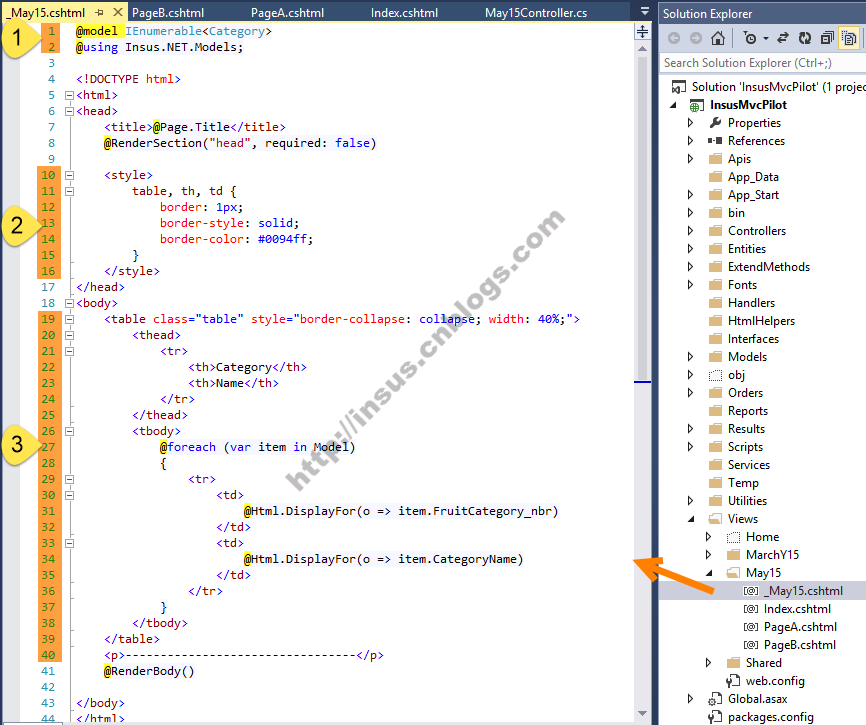This screenshot has width=866, height=725.
Task: Click the PageA.cshtml file icon
Action: (751, 627)
